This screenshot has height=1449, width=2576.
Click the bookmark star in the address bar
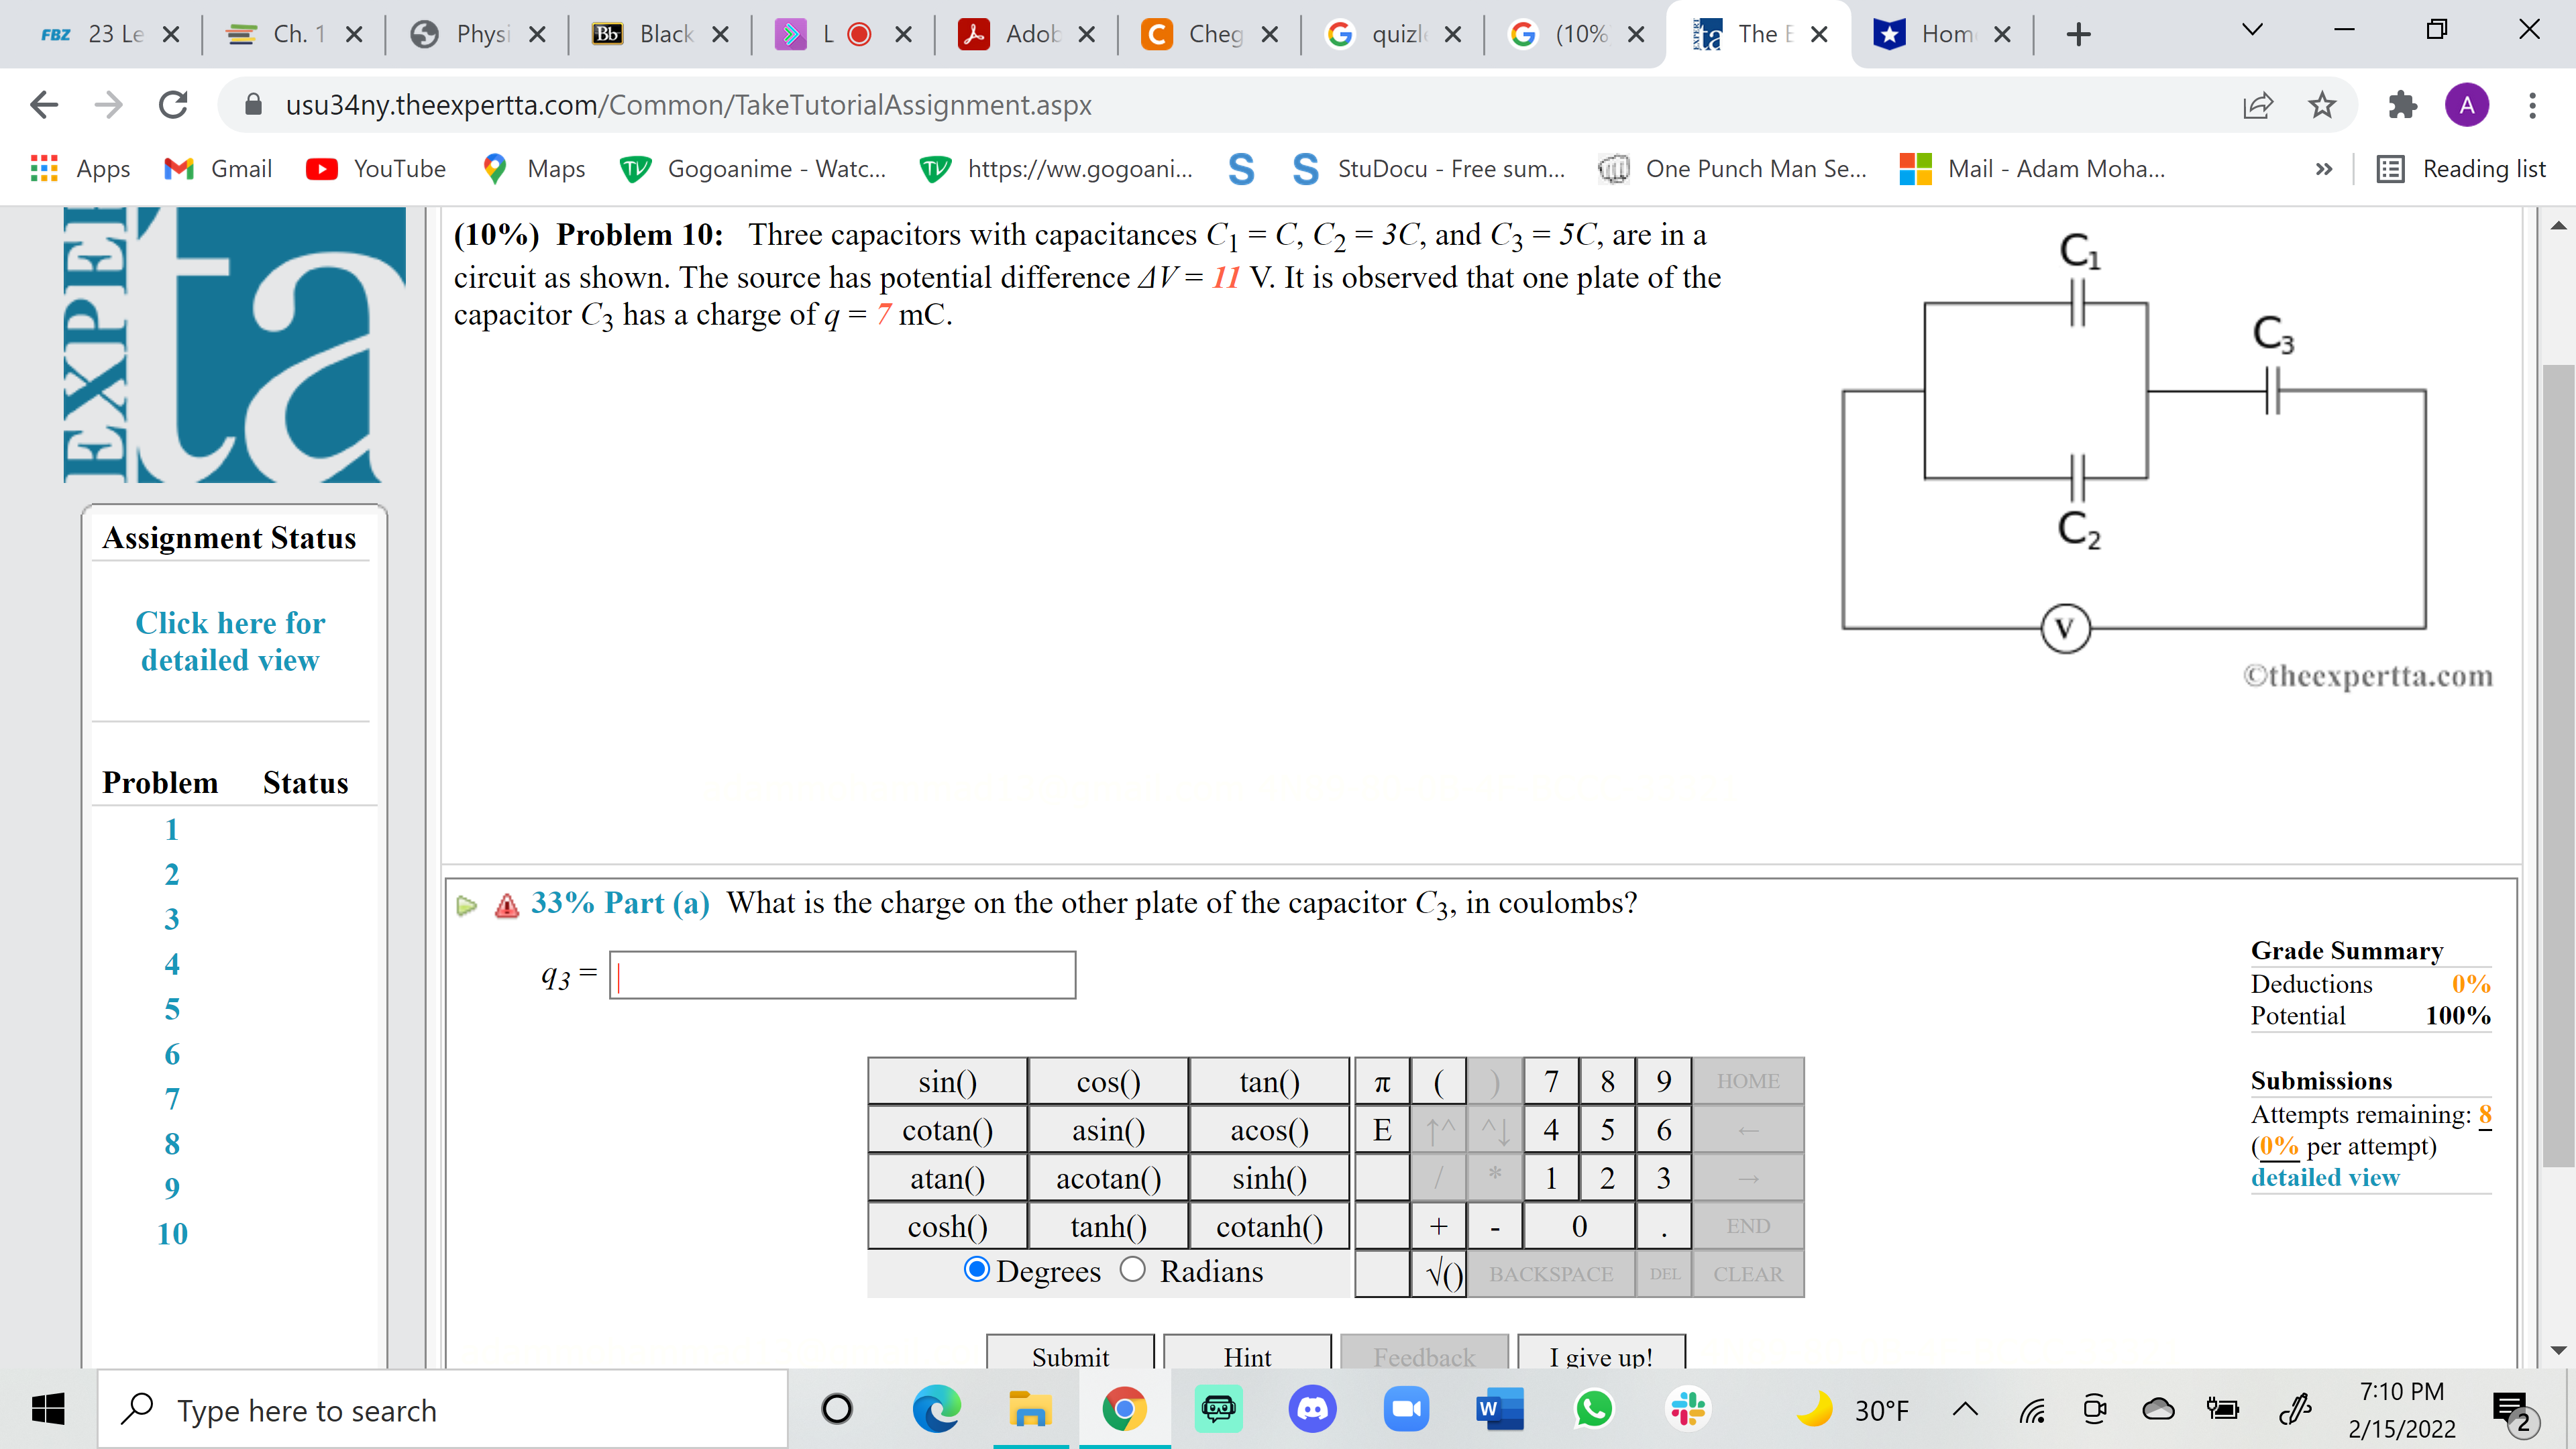(2322, 105)
